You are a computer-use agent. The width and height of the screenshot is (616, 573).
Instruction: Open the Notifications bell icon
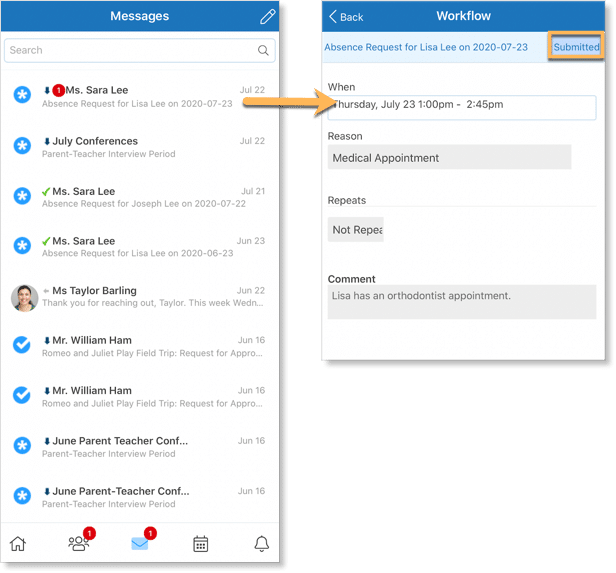(262, 544)
